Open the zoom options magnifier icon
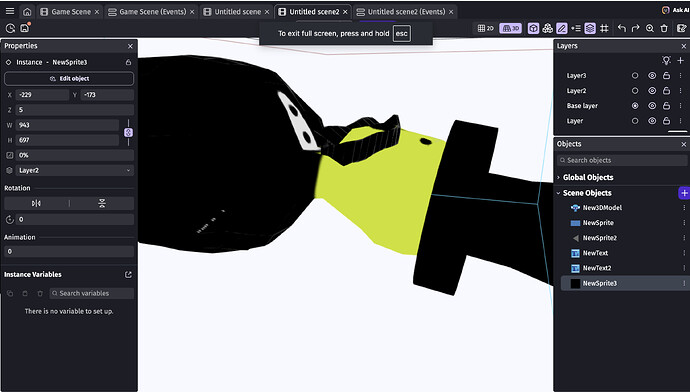 coord(650,28)
